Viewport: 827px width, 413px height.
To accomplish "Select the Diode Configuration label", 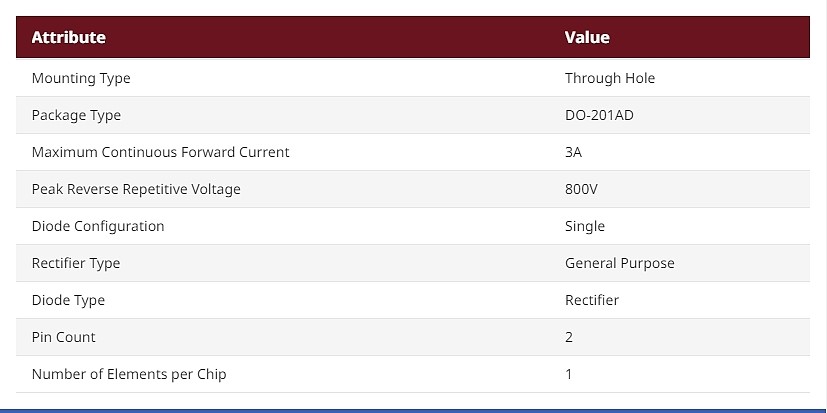I will (x=98, y=226).
